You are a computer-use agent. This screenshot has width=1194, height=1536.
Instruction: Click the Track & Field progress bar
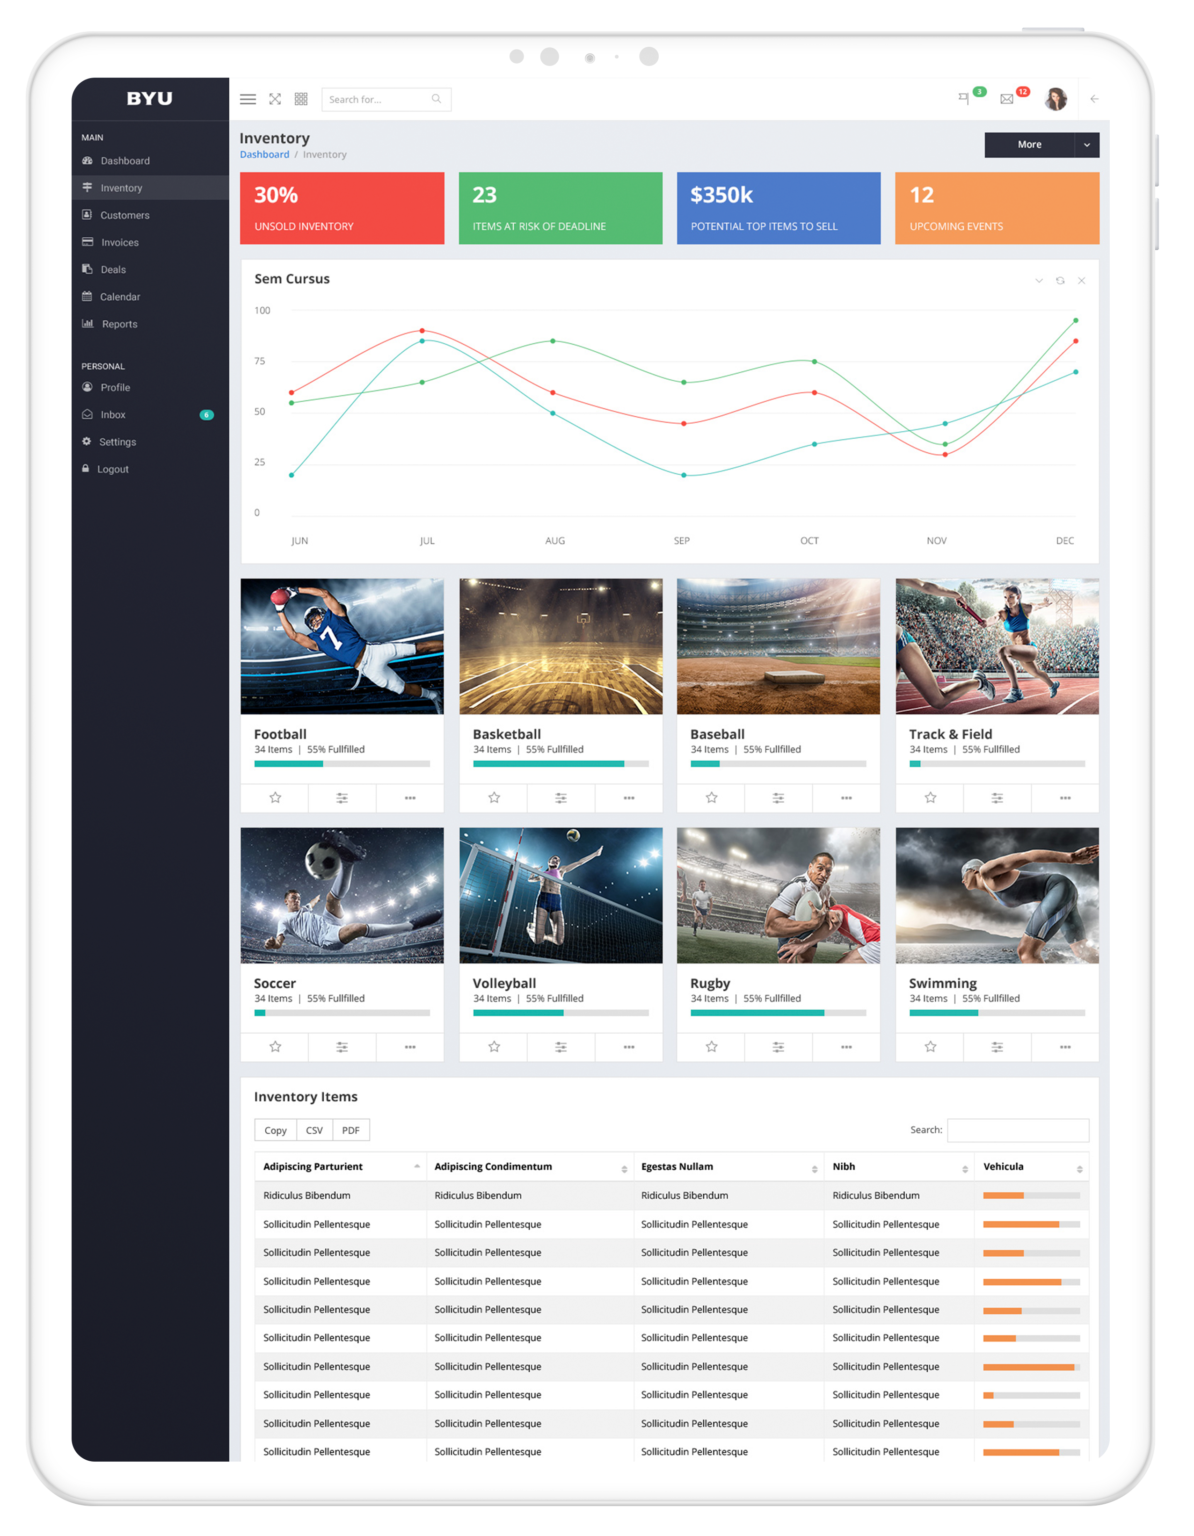pos(996,764)
